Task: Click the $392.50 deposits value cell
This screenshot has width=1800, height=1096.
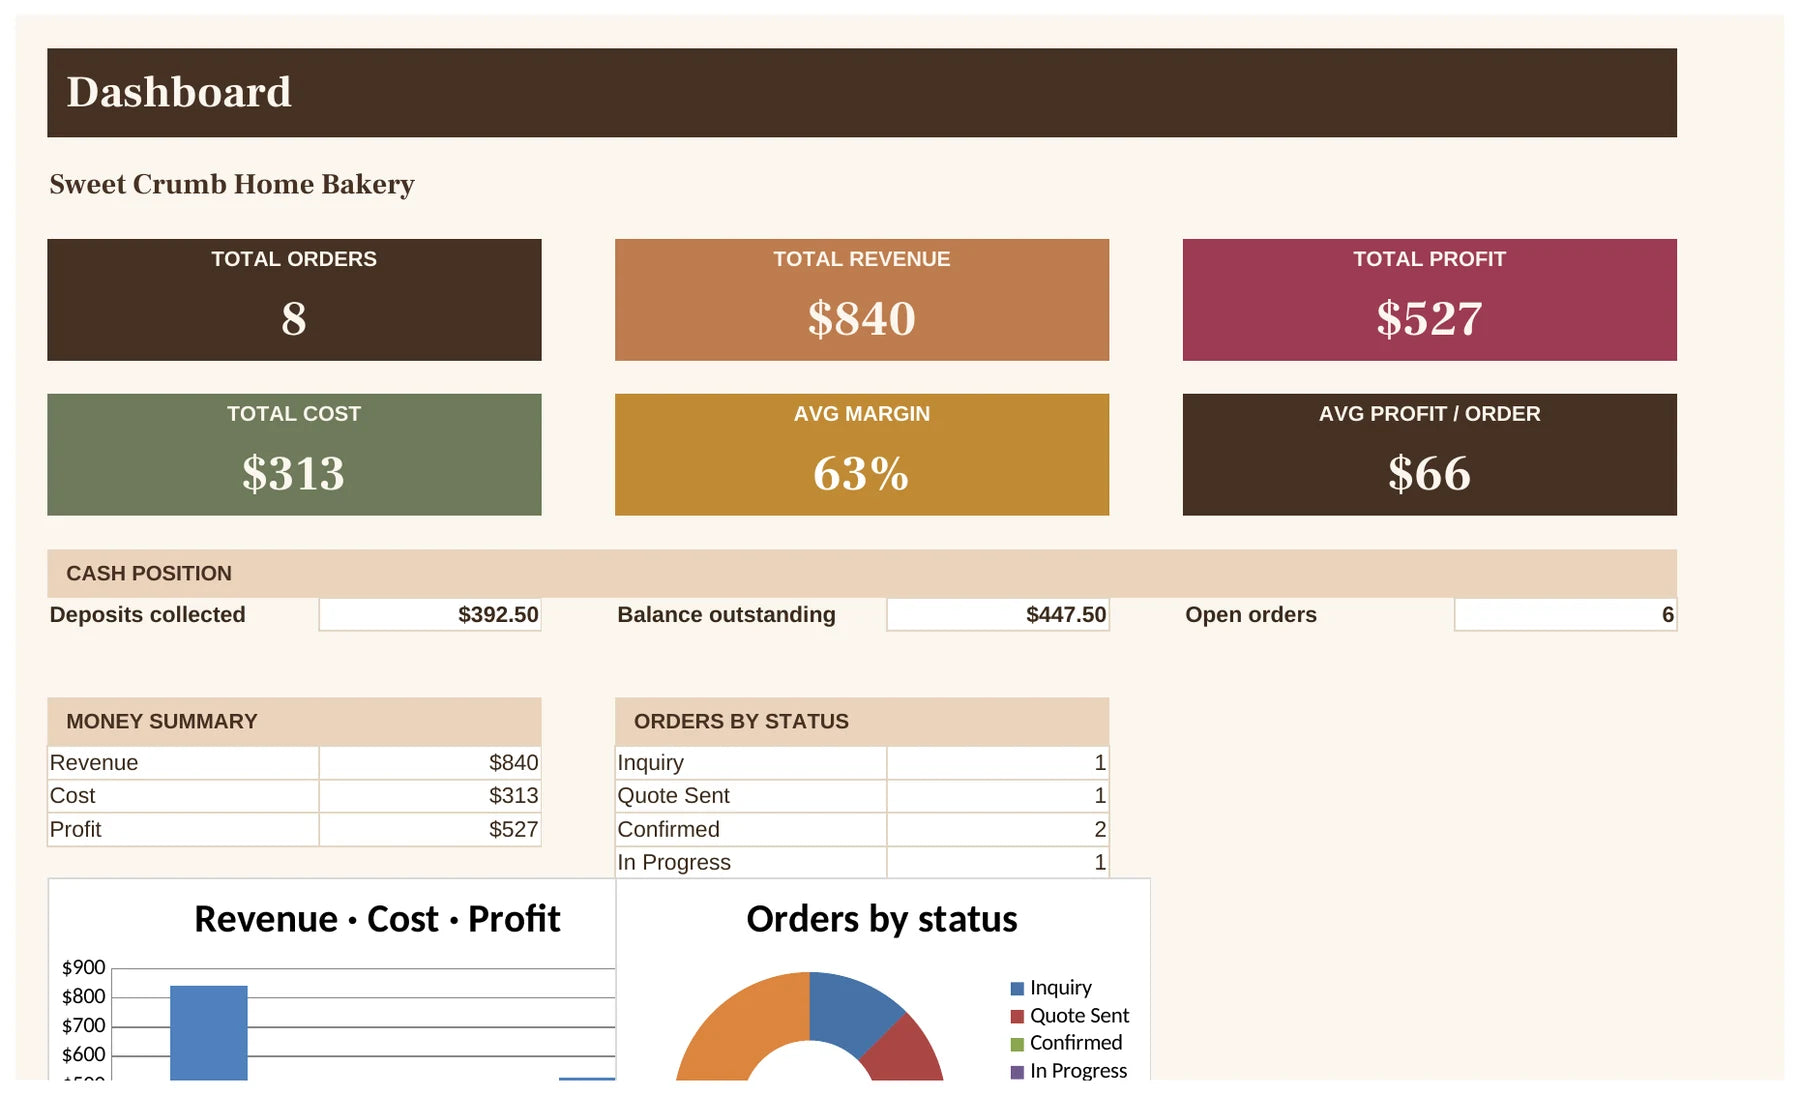Action: (x=430, y=614)
